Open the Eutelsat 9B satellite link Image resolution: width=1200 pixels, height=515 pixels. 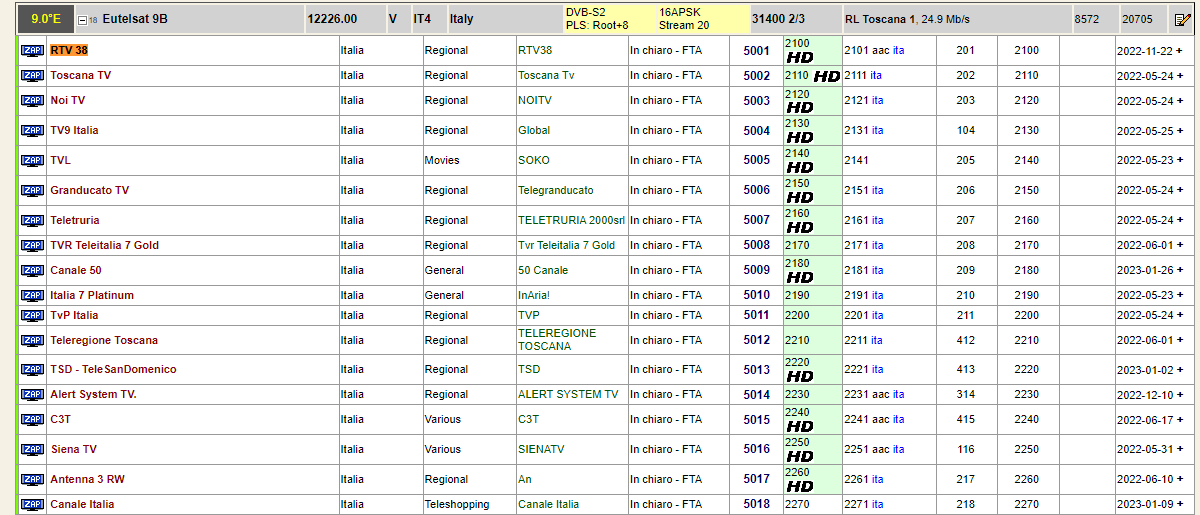[135, 18]
